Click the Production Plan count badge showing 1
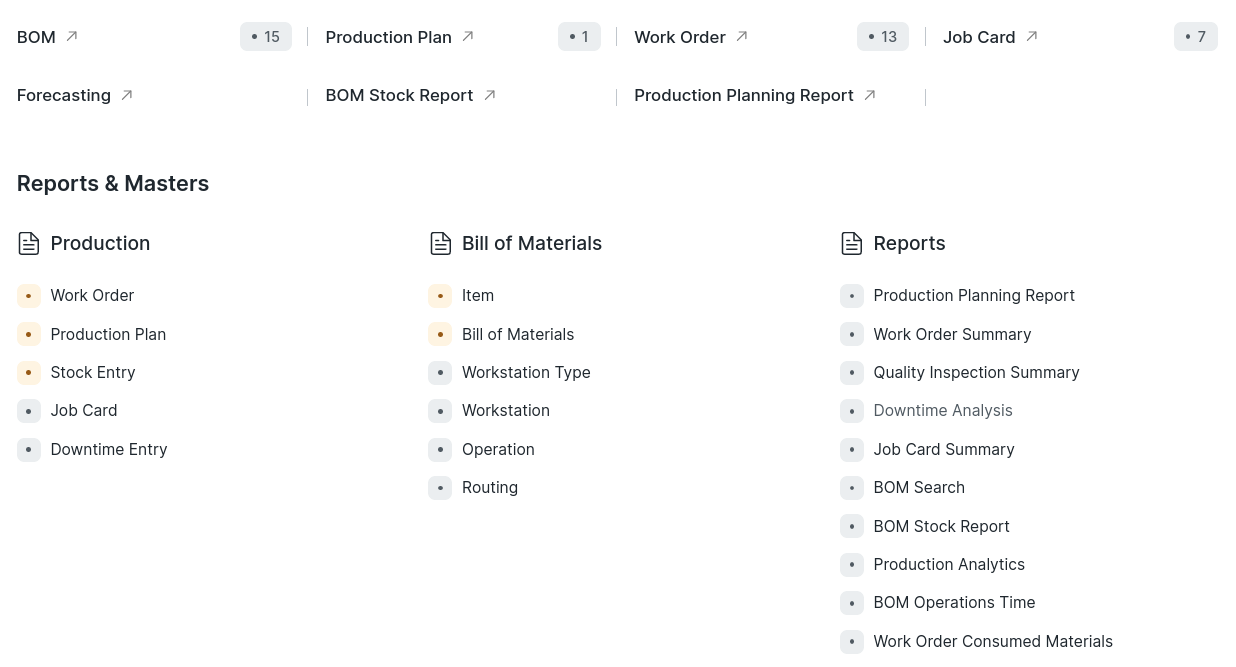Viewport: 1236px width, 667px height. click(579, 37)
